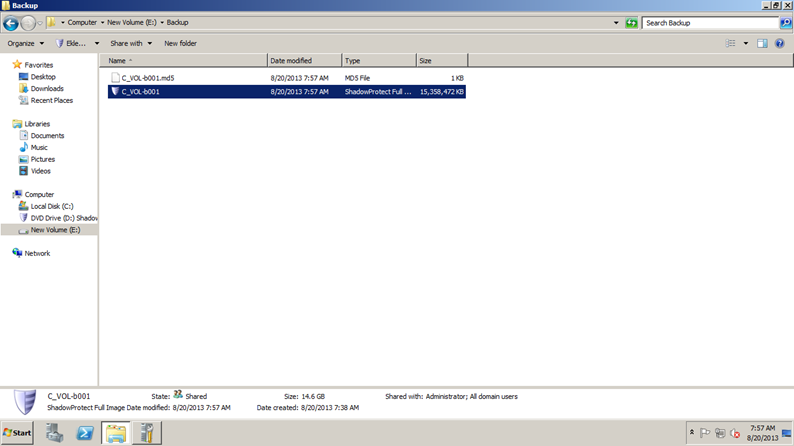Click into the Search Backup field
The width and height of the screenshot is (794, 446).
click(710, 23)
